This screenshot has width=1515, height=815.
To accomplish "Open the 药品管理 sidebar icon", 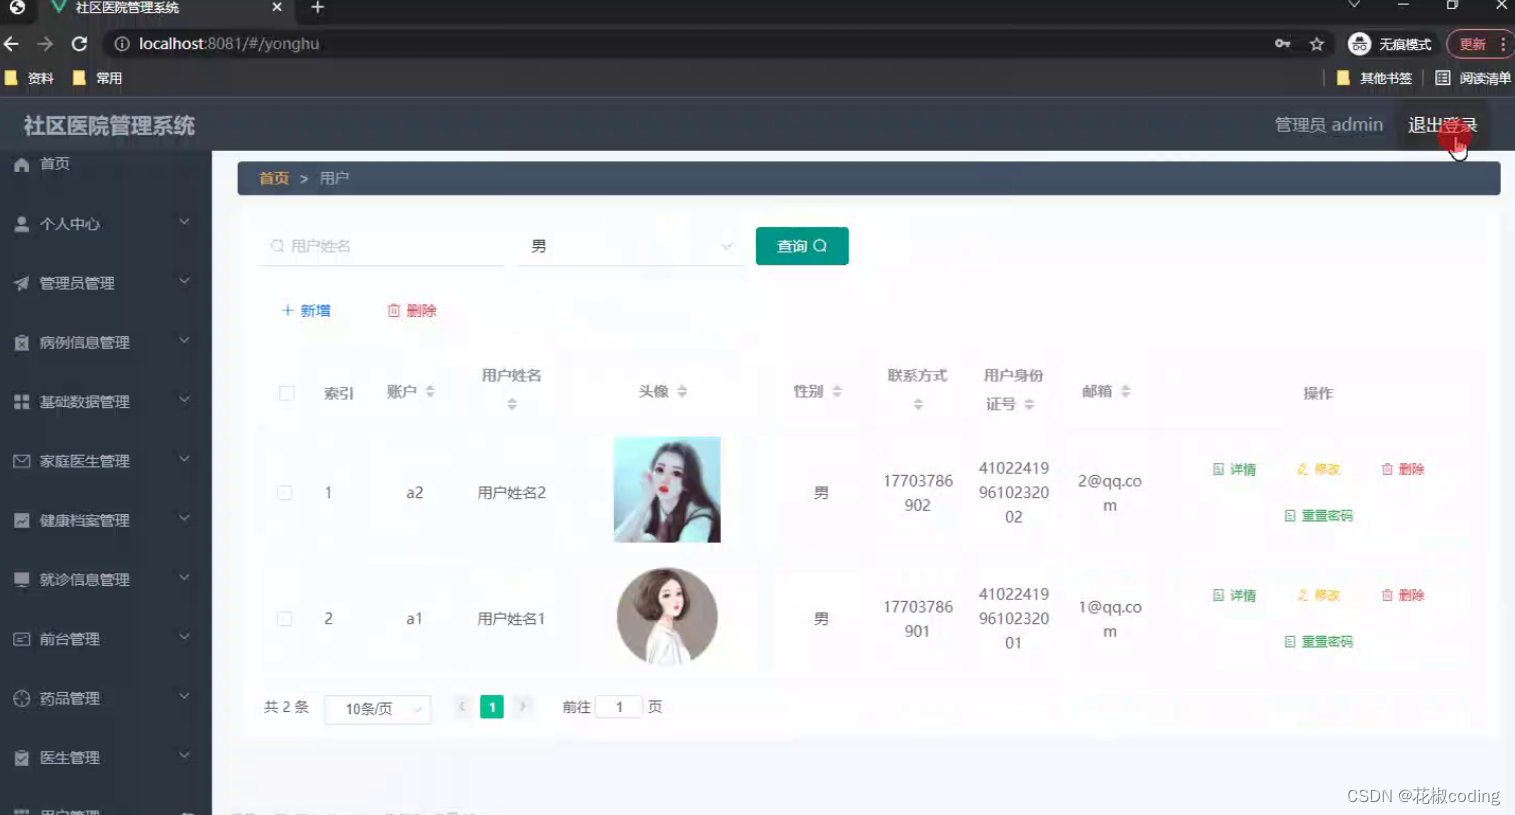I will [21, 698].
